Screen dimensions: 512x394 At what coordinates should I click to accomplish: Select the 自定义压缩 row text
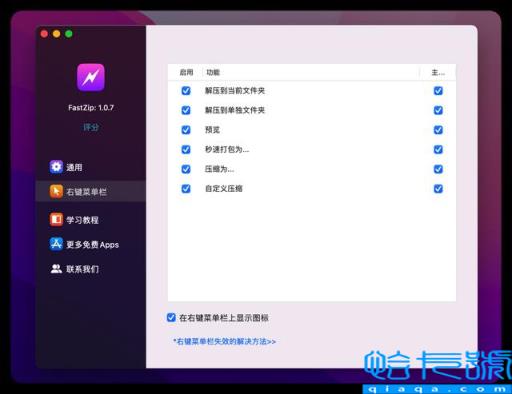click(x=223, y=189)
